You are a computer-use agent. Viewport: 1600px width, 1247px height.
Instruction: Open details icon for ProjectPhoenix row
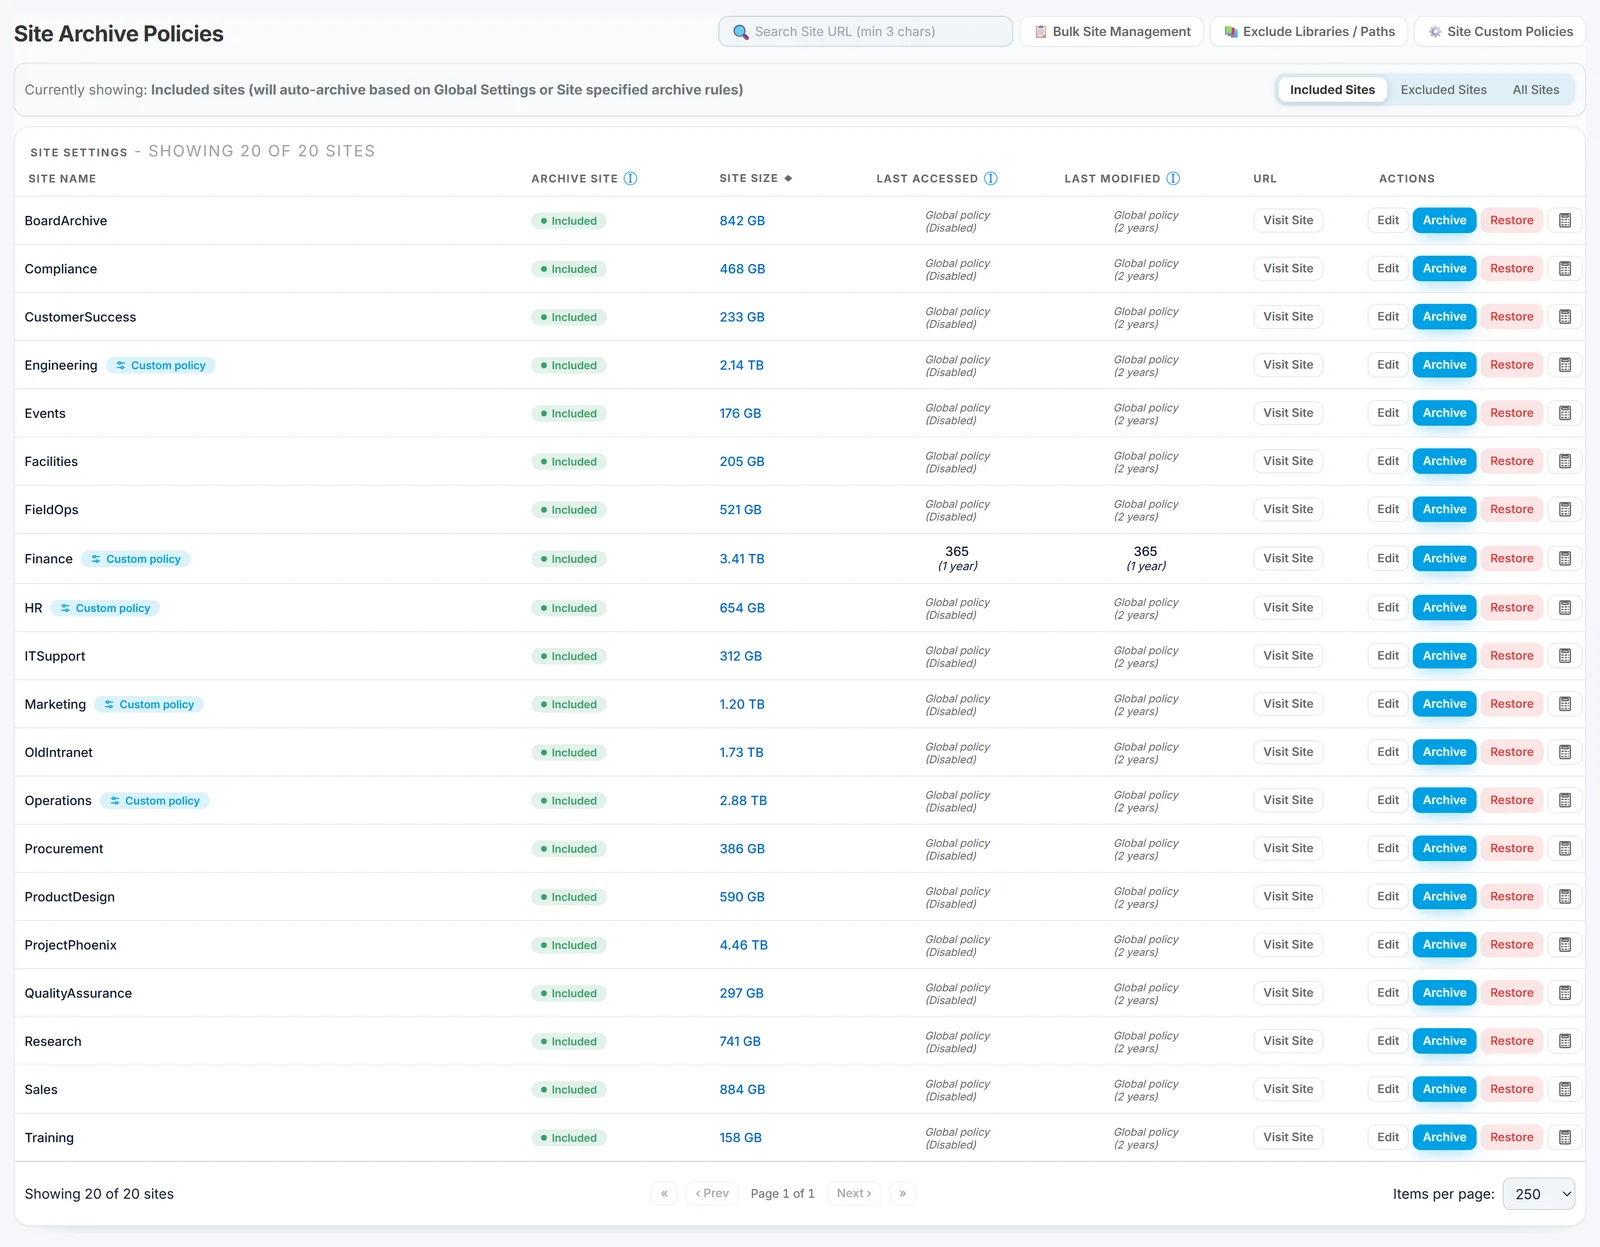[1565, 944]
